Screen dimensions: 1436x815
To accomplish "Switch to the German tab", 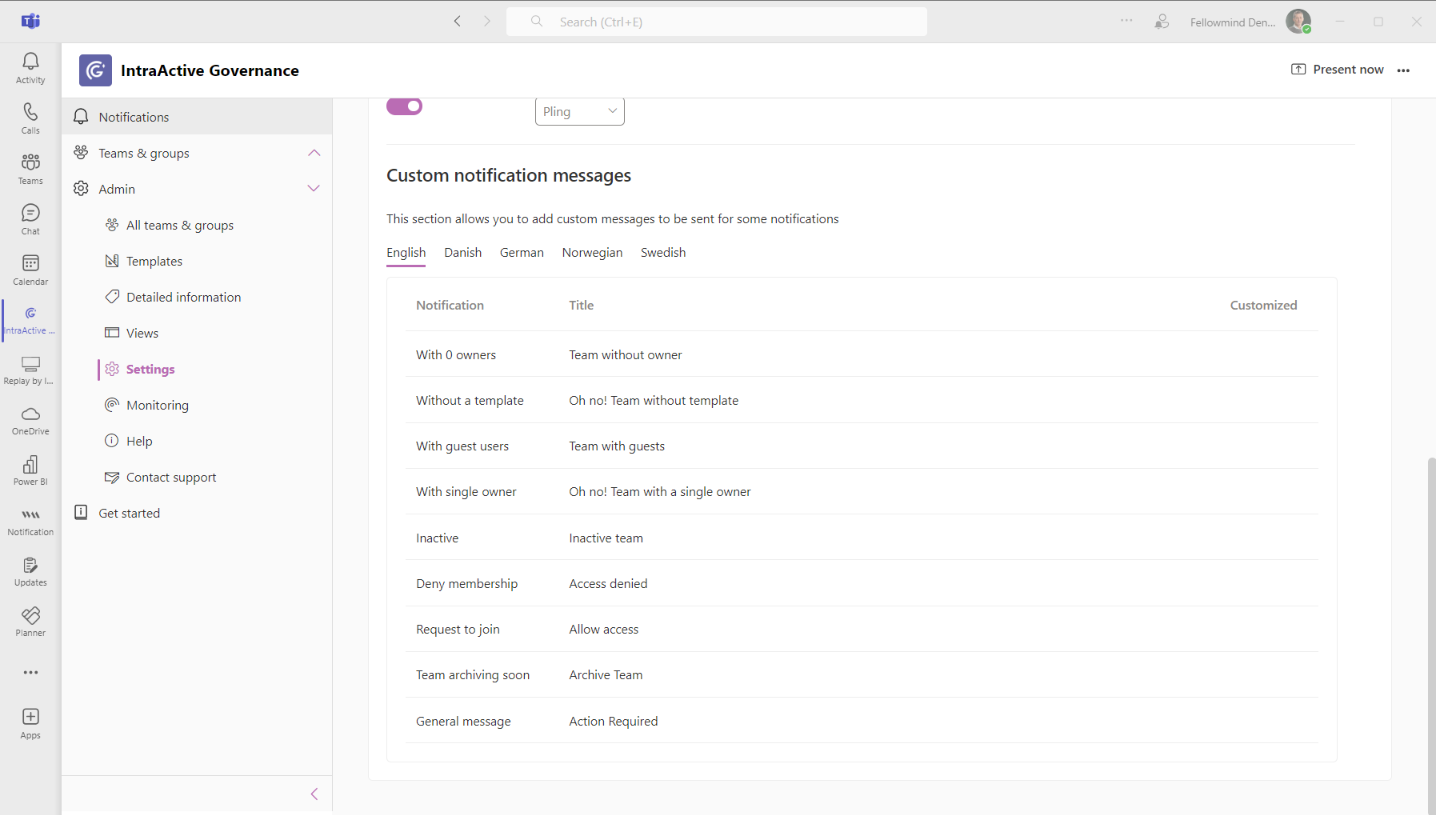I will (522, 253).
